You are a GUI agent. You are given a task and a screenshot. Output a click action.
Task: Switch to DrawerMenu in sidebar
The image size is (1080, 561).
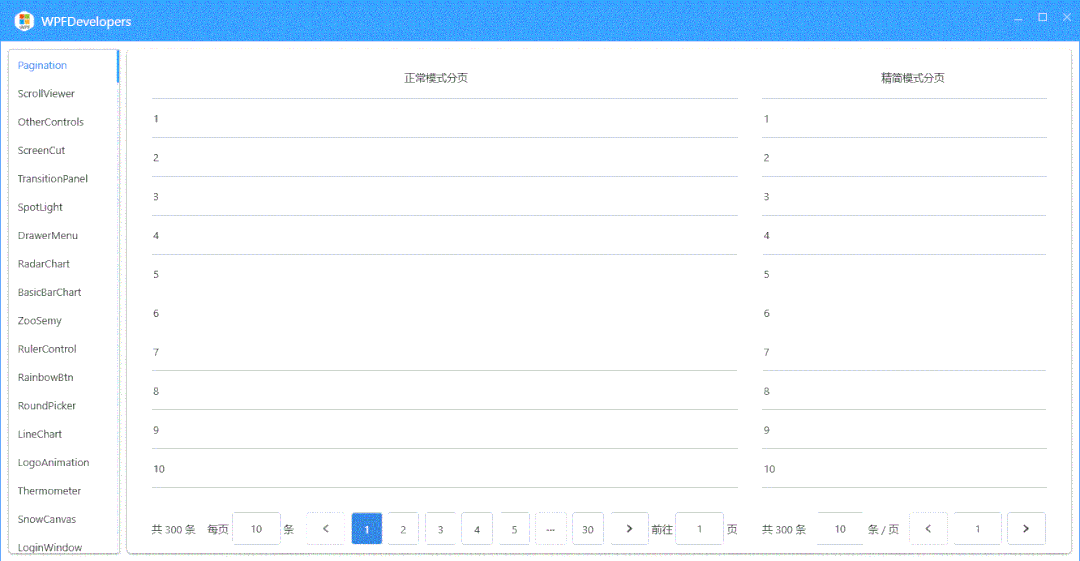(47, 236)
